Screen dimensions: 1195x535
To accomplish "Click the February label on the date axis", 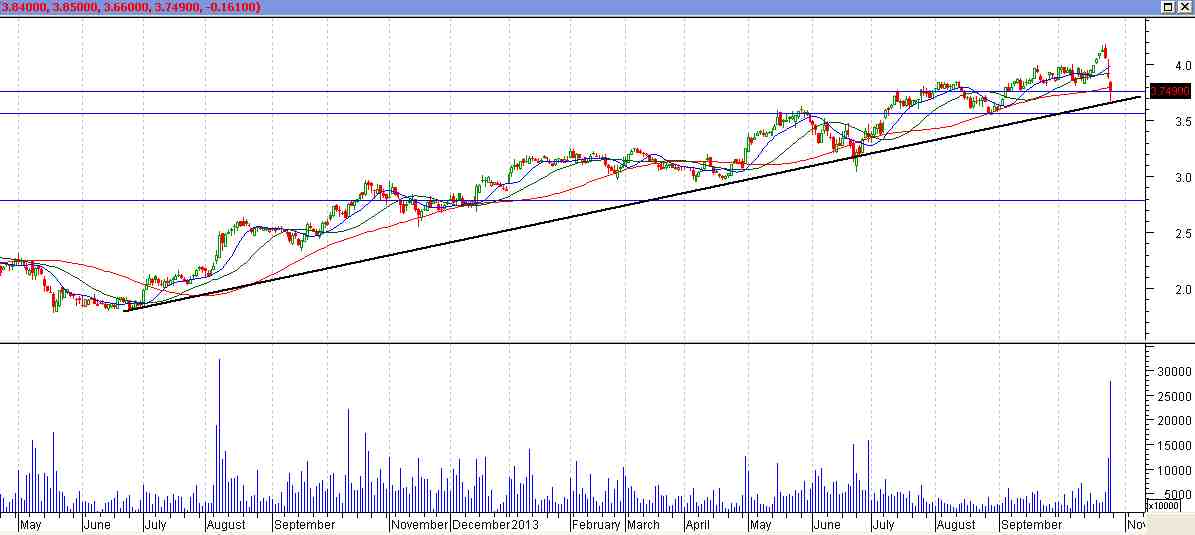I will pyautogui.click(x=598, y=525).
